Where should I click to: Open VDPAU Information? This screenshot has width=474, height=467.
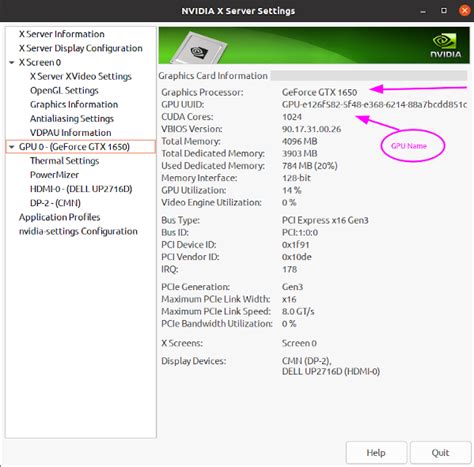(71, 133)
